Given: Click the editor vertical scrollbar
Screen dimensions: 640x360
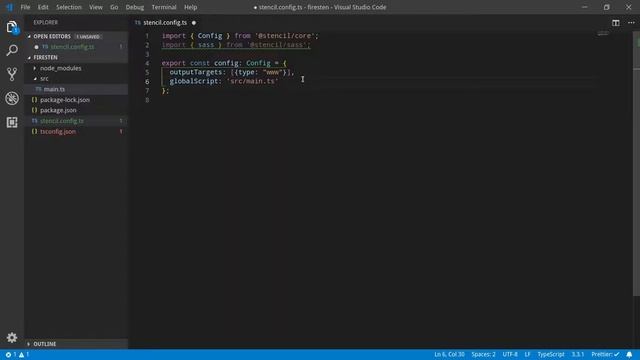Looking at the screenshot, I should 636,163.
